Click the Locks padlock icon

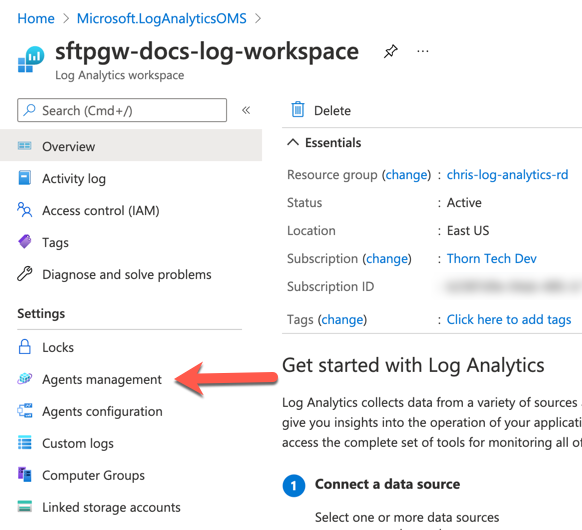(24, 347)
